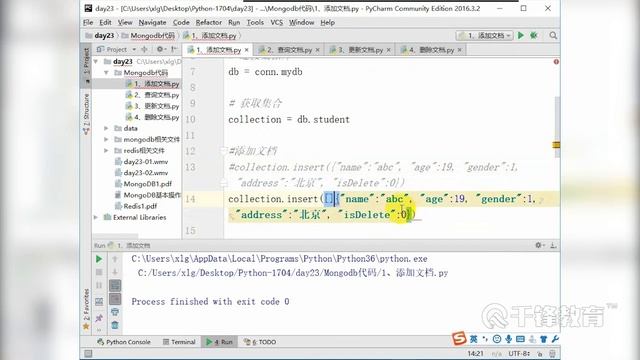640x360 pixels.
Task: Rerun the script in Run panel
Action: [x=99, y=259]
